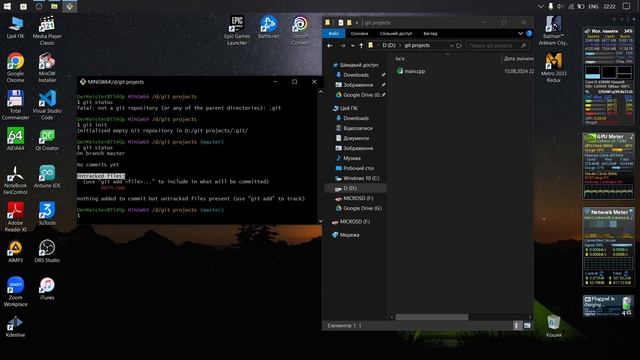Select the Цей ПК desktop icon

[x=15, y=27]
